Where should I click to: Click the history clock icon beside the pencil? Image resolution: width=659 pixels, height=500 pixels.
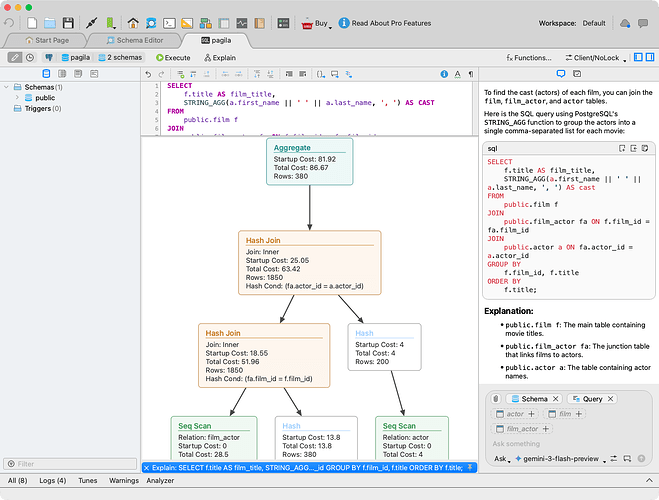pyautogui.click(x=30, y=58)
